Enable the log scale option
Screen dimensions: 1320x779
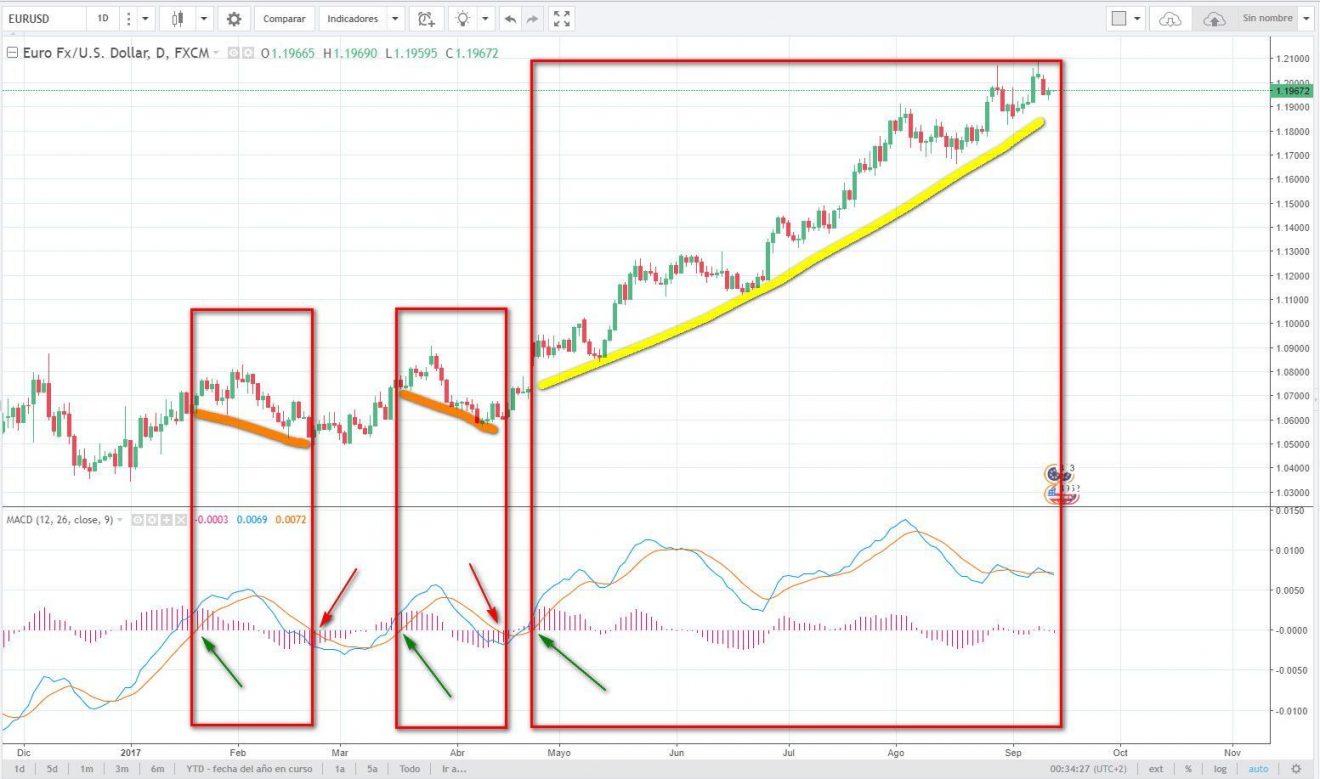(x=1221, y=768)
